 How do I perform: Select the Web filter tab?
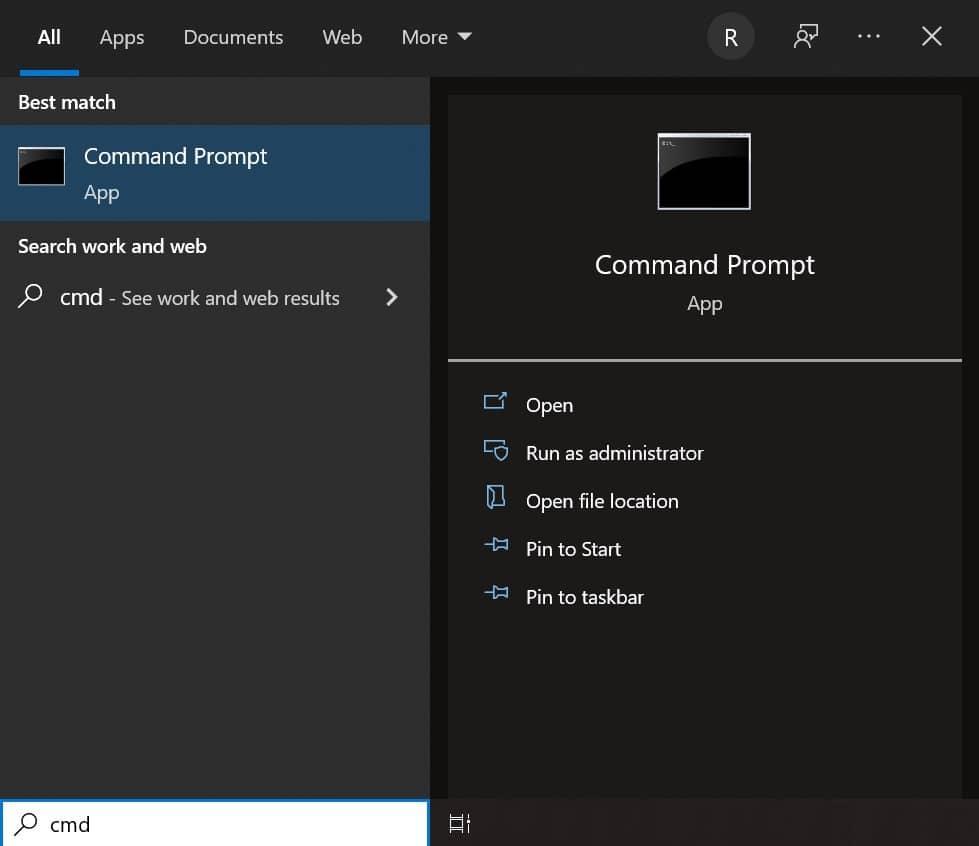(x=342, y=37)
